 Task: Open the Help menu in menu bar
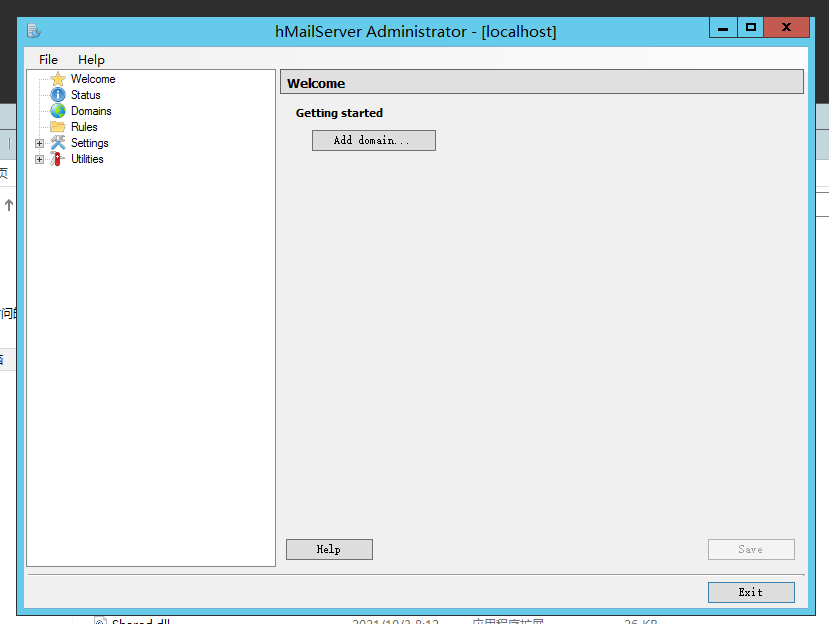pos(91,60)
